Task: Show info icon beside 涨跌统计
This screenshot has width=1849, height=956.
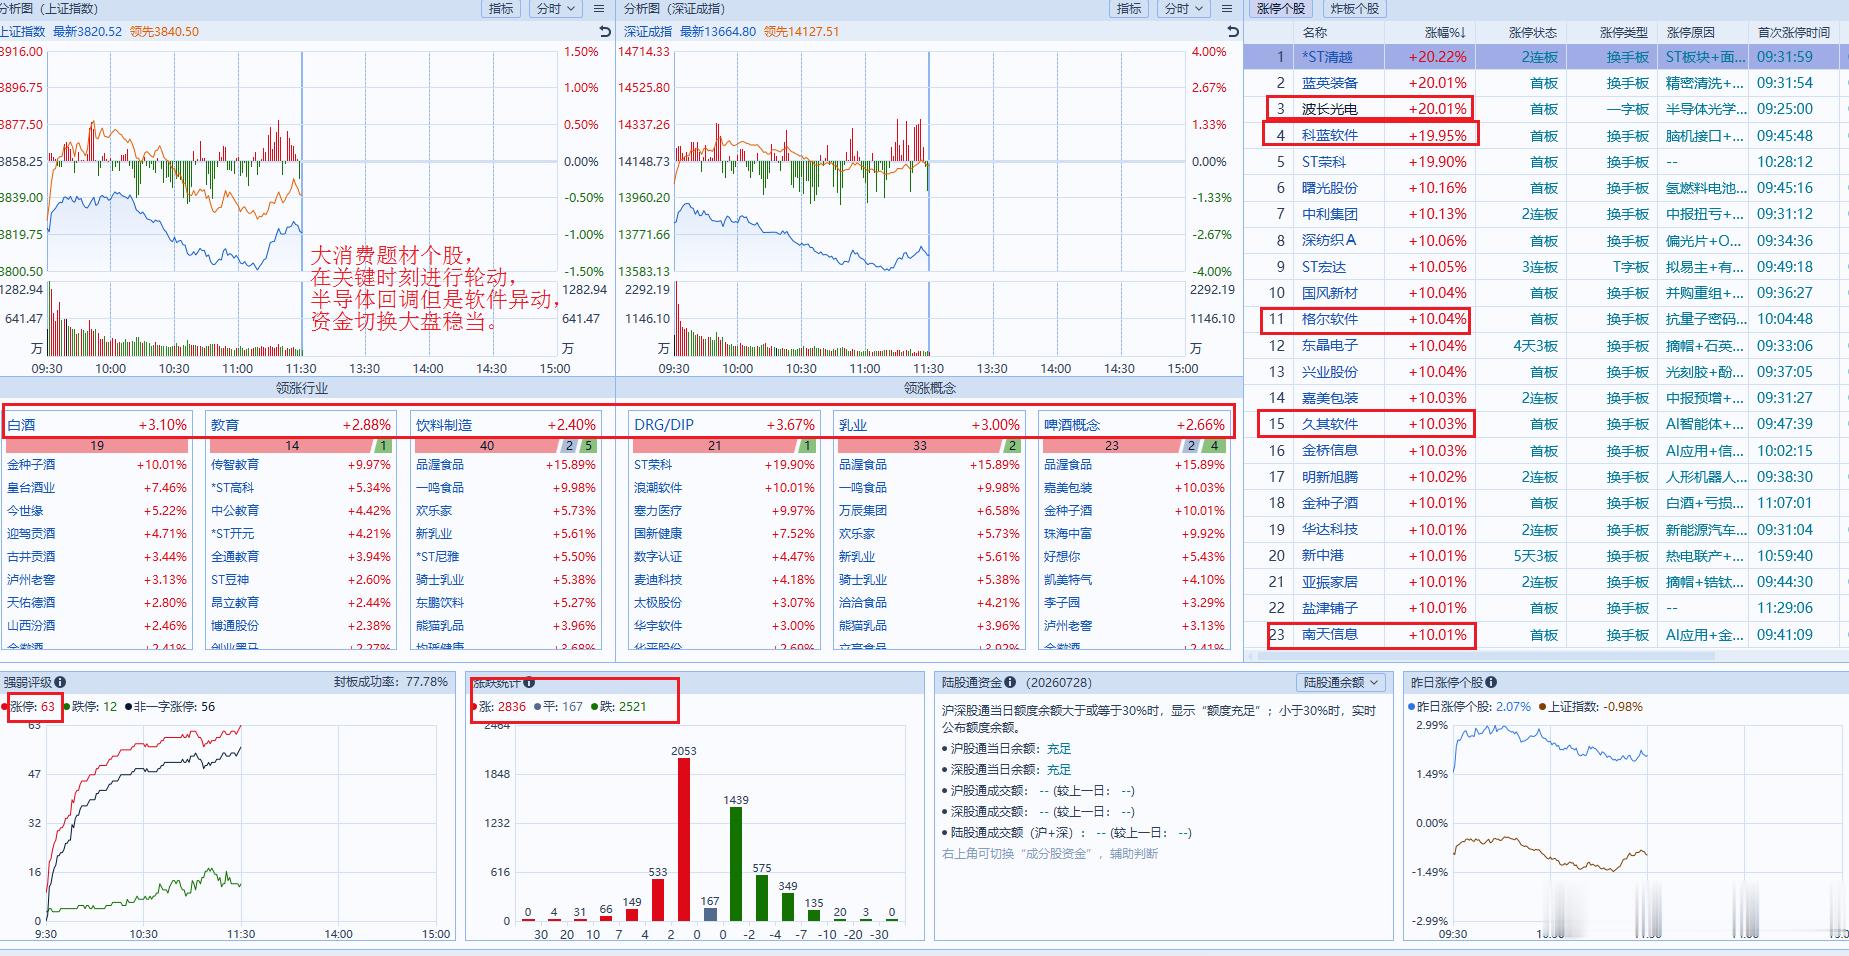Action: tap(529, 683)
